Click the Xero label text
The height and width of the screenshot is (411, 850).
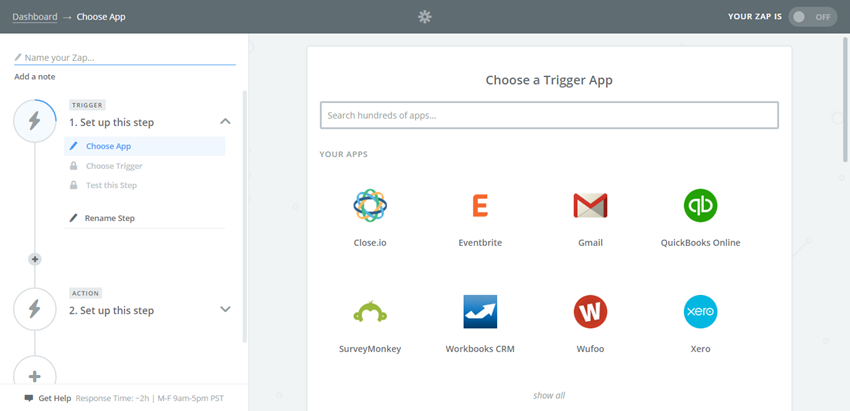click(x=700, y=349)
